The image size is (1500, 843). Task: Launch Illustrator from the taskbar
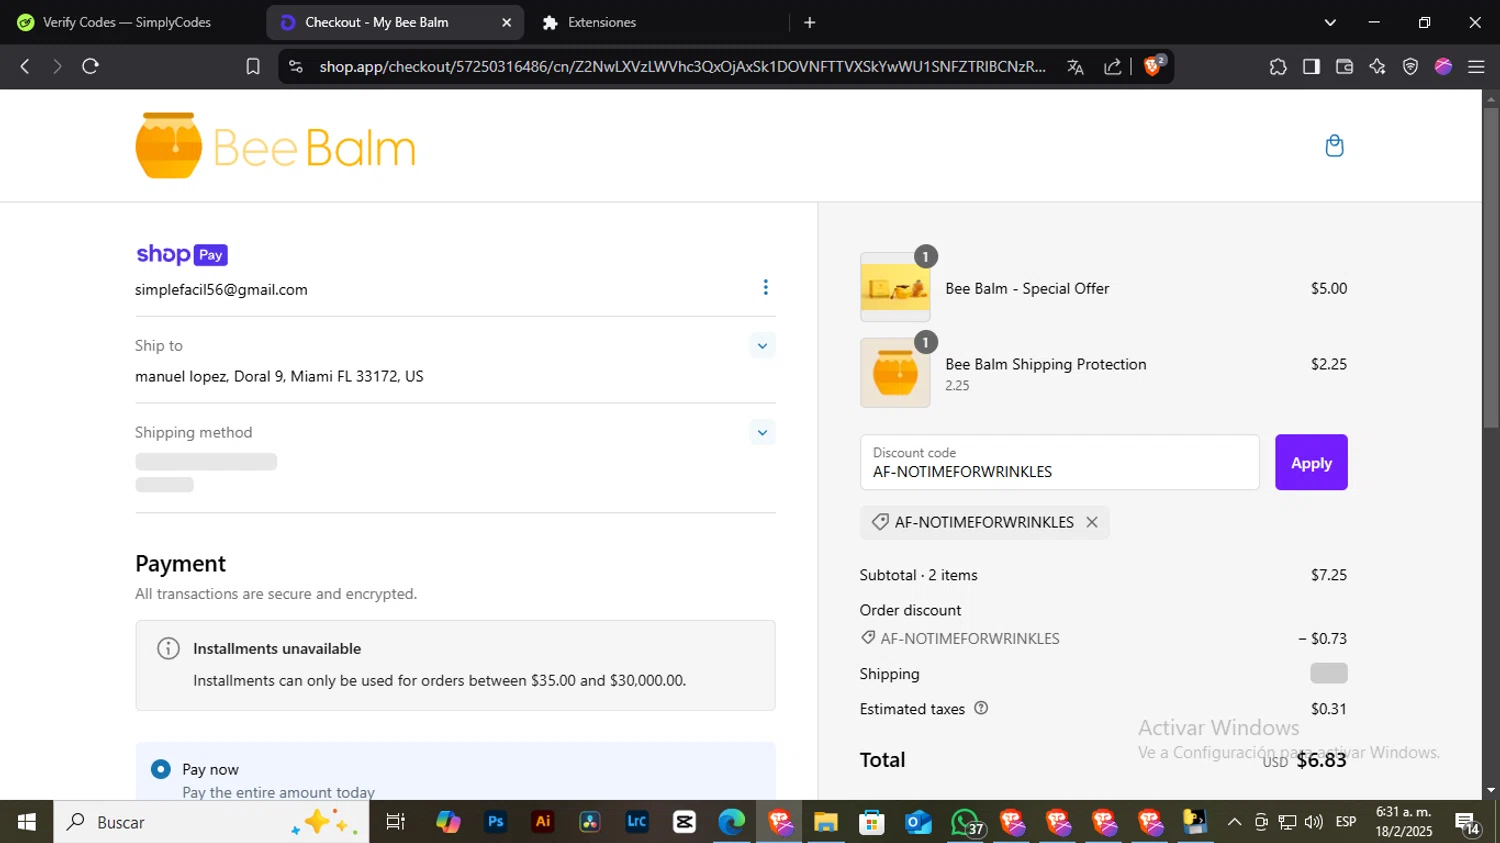pyautogui.click(x=543, y=822)
